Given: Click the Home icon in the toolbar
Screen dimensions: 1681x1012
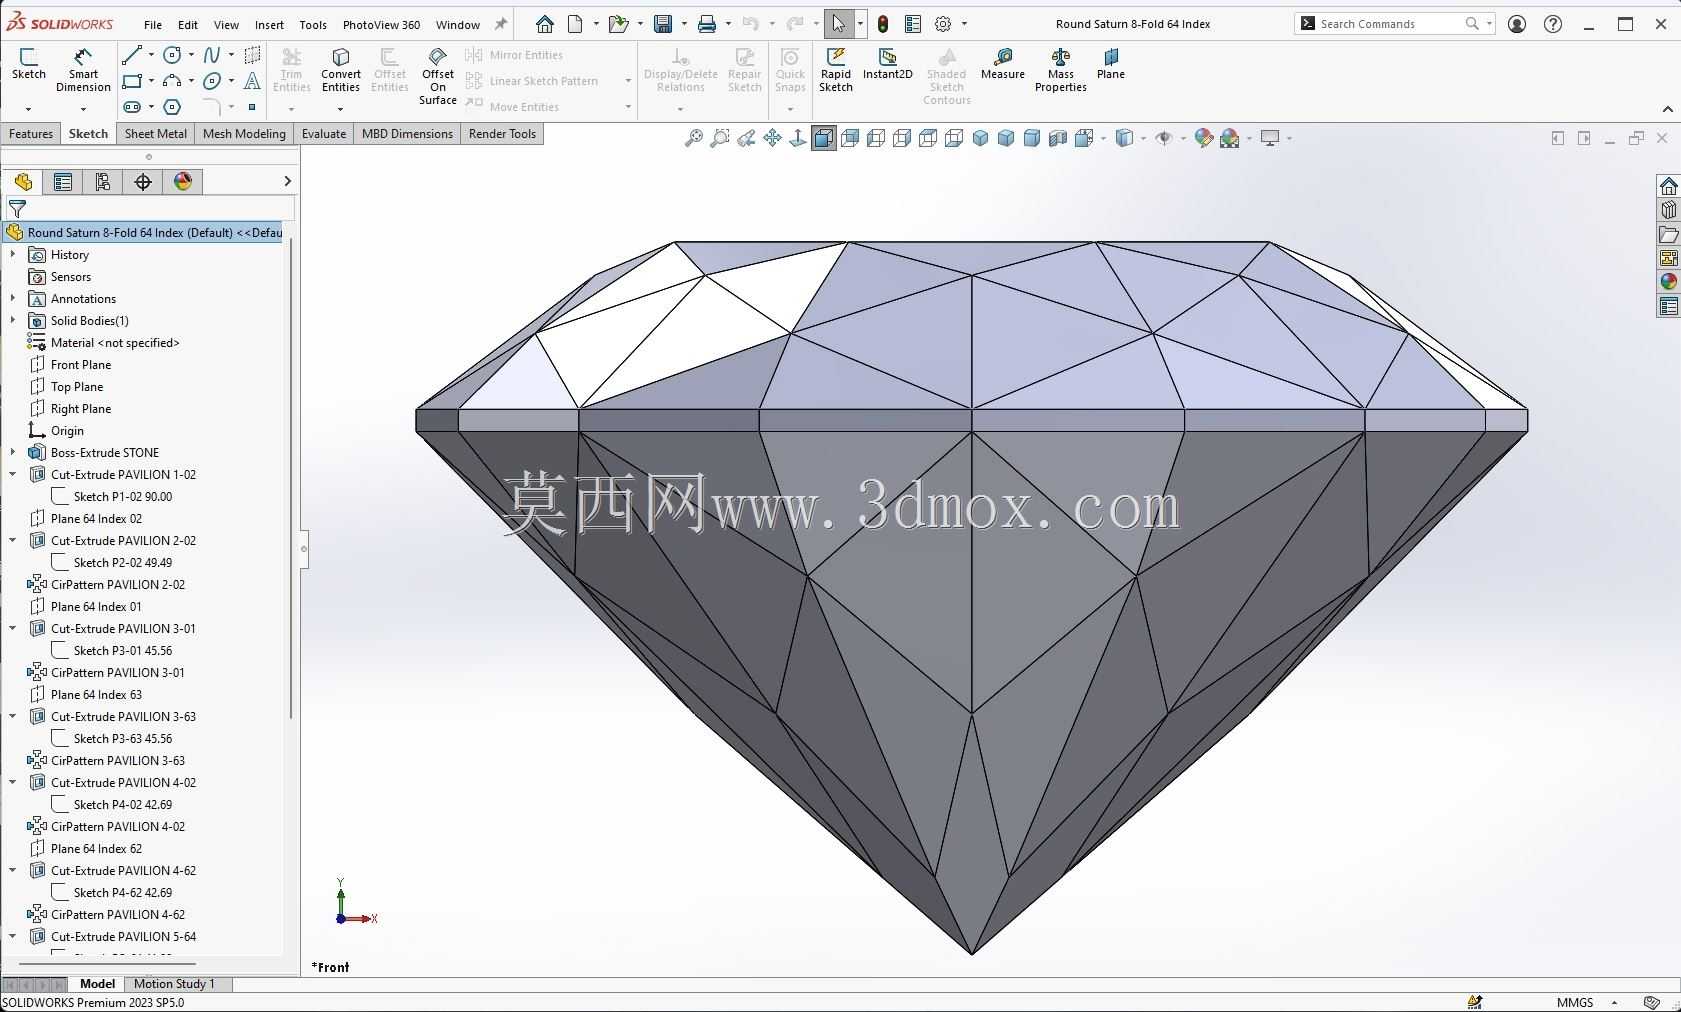Looking at the screenshot, I should point(545,24).
